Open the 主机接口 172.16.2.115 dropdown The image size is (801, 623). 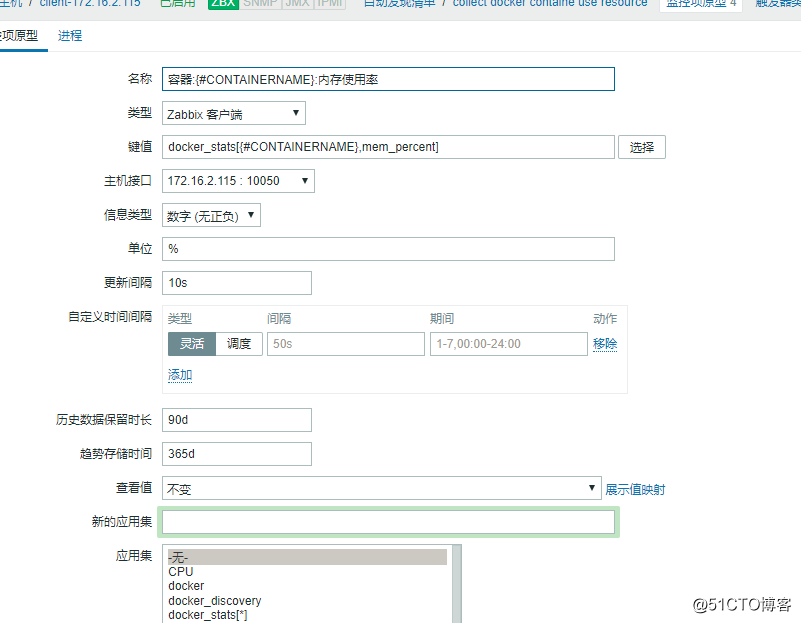coord(238,181)
